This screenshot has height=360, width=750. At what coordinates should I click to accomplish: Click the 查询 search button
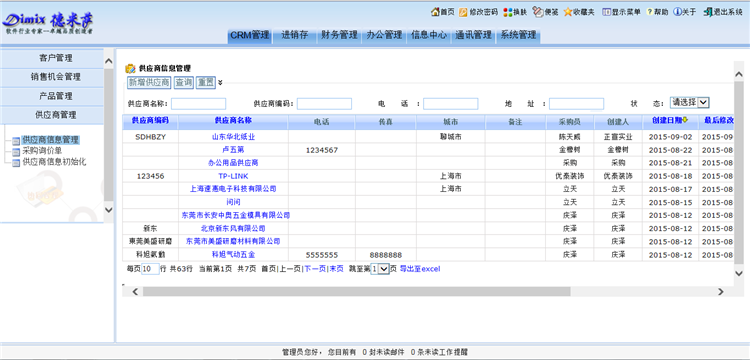pyautogui.click(x=184, y=83)
